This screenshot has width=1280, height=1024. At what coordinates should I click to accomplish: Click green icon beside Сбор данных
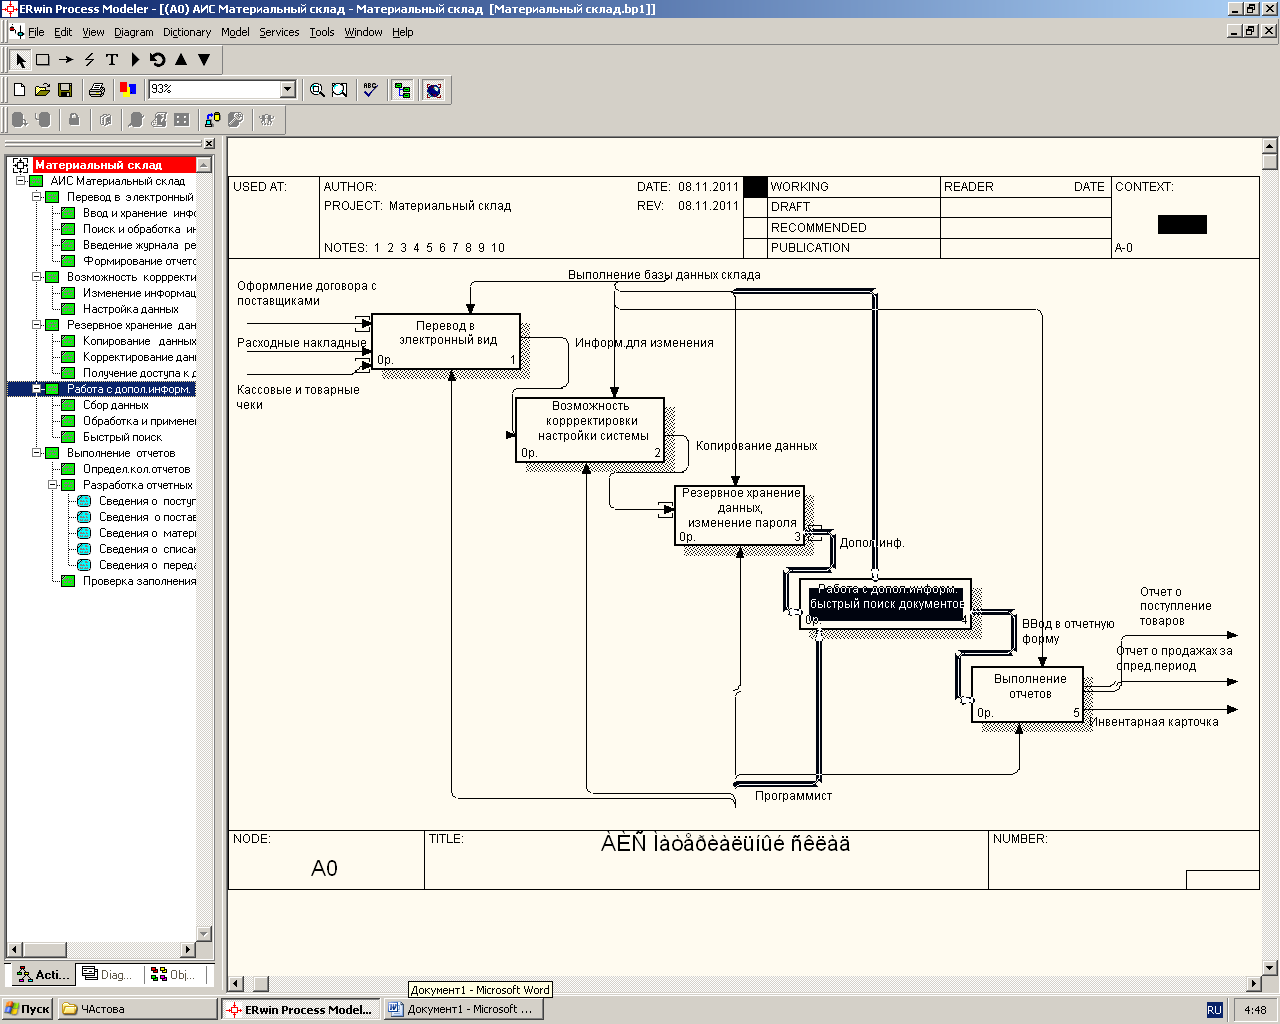click(x=68, y=405)
